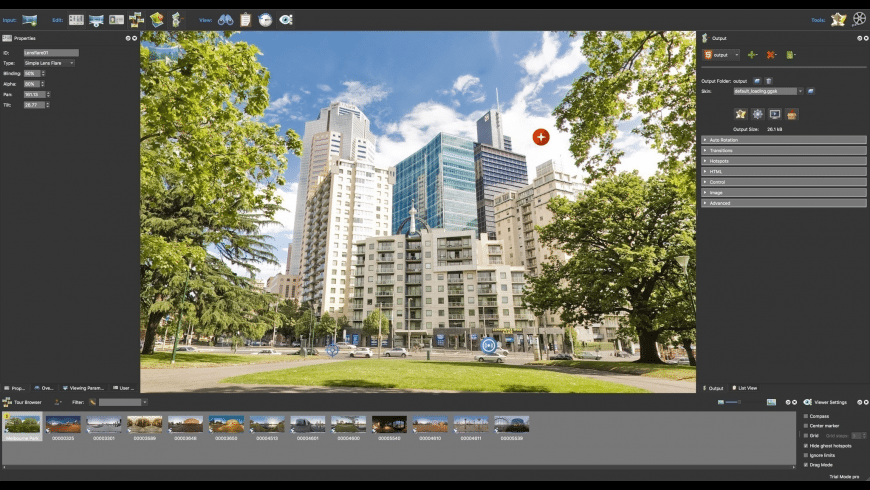This screenshot has width=870, height=490.
Task: Open the Animation film reel tool
Action: 859,19
